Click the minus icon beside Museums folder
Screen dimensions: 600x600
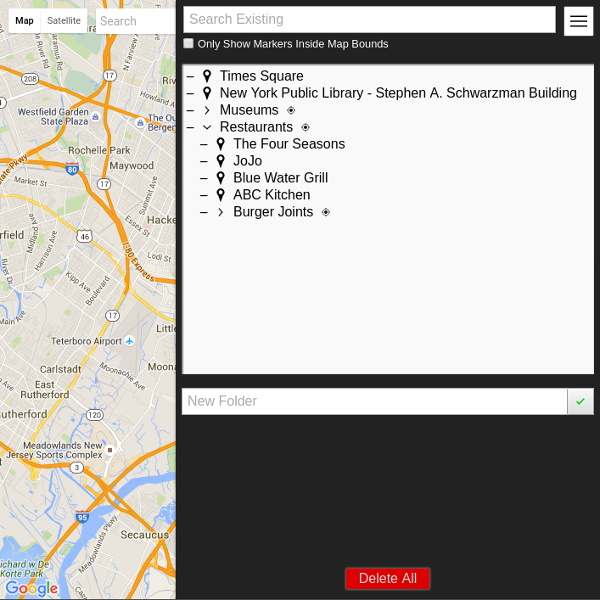tap(190, 111)
